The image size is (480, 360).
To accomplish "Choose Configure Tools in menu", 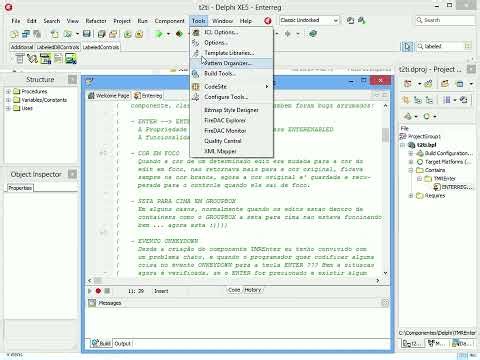I will click(232, 97).
